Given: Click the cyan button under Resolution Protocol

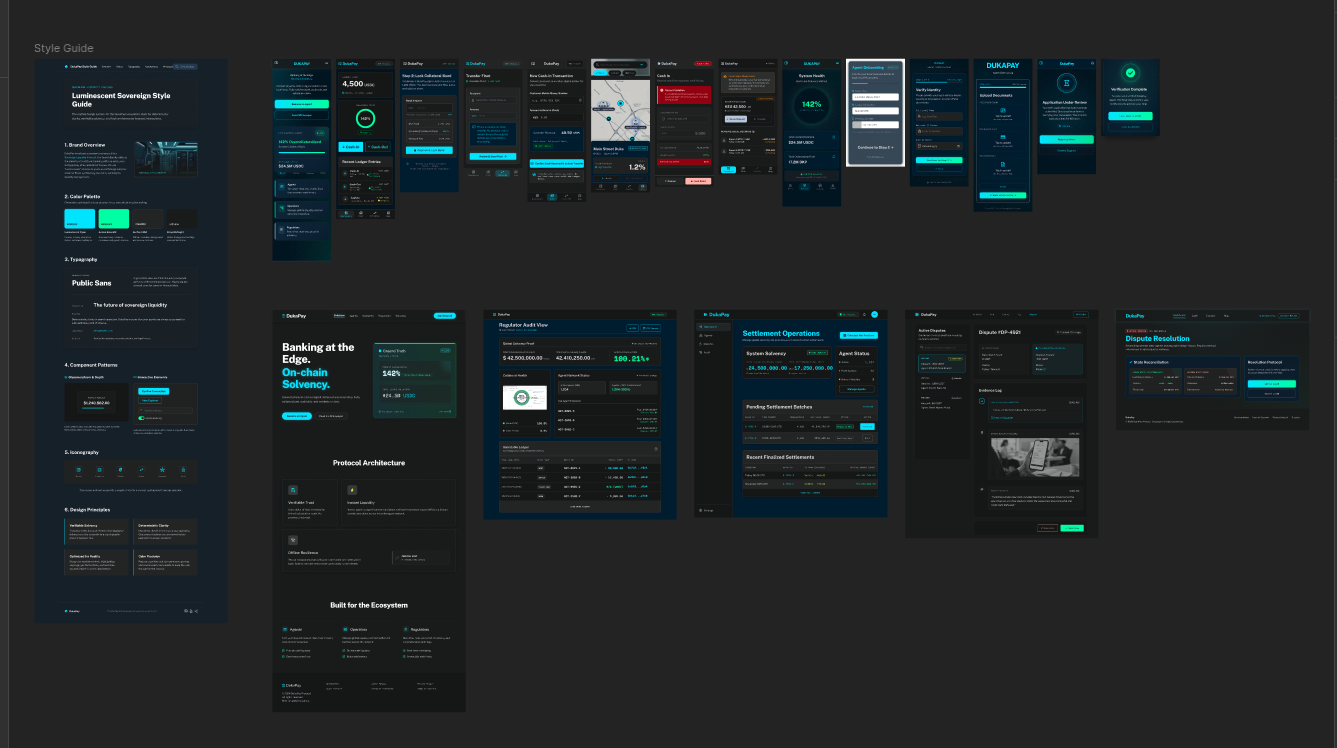Looking at the screenshot, I should click(x=1271, y=383).
